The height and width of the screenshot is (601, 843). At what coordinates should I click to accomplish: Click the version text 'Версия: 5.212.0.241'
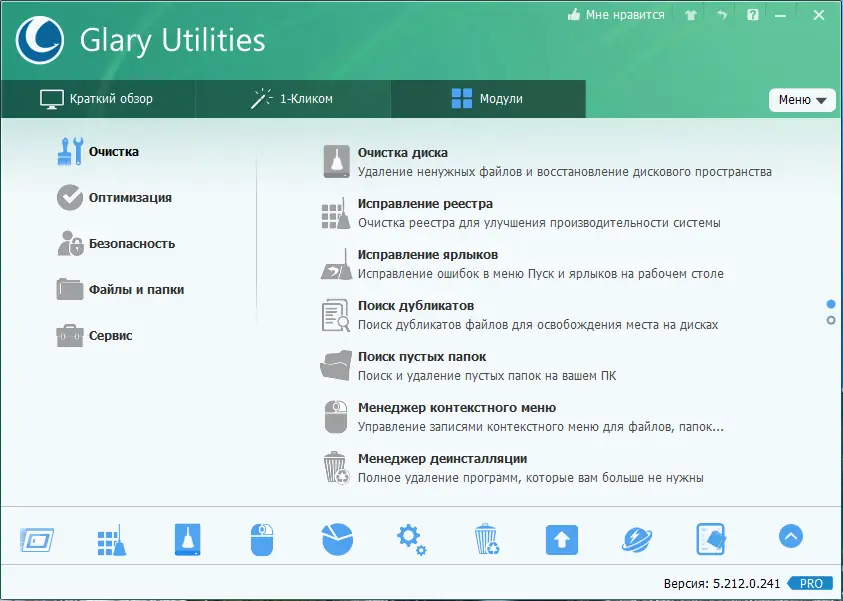[721, 583]
